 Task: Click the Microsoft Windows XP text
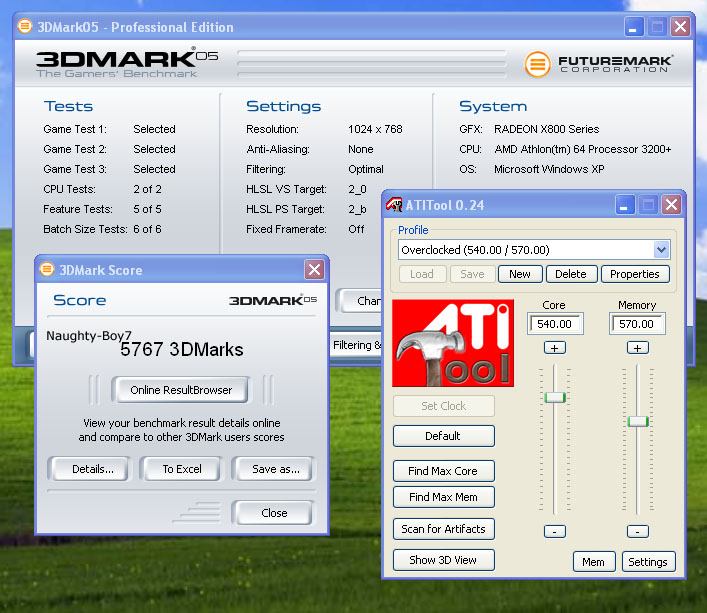549,169
